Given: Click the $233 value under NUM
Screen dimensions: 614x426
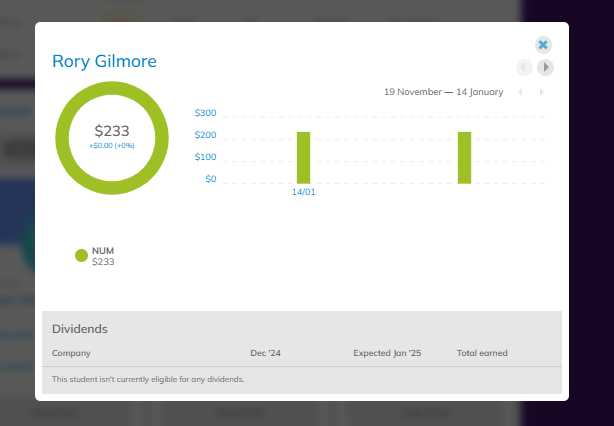Looking at the screenshot, I should (103, 262).
